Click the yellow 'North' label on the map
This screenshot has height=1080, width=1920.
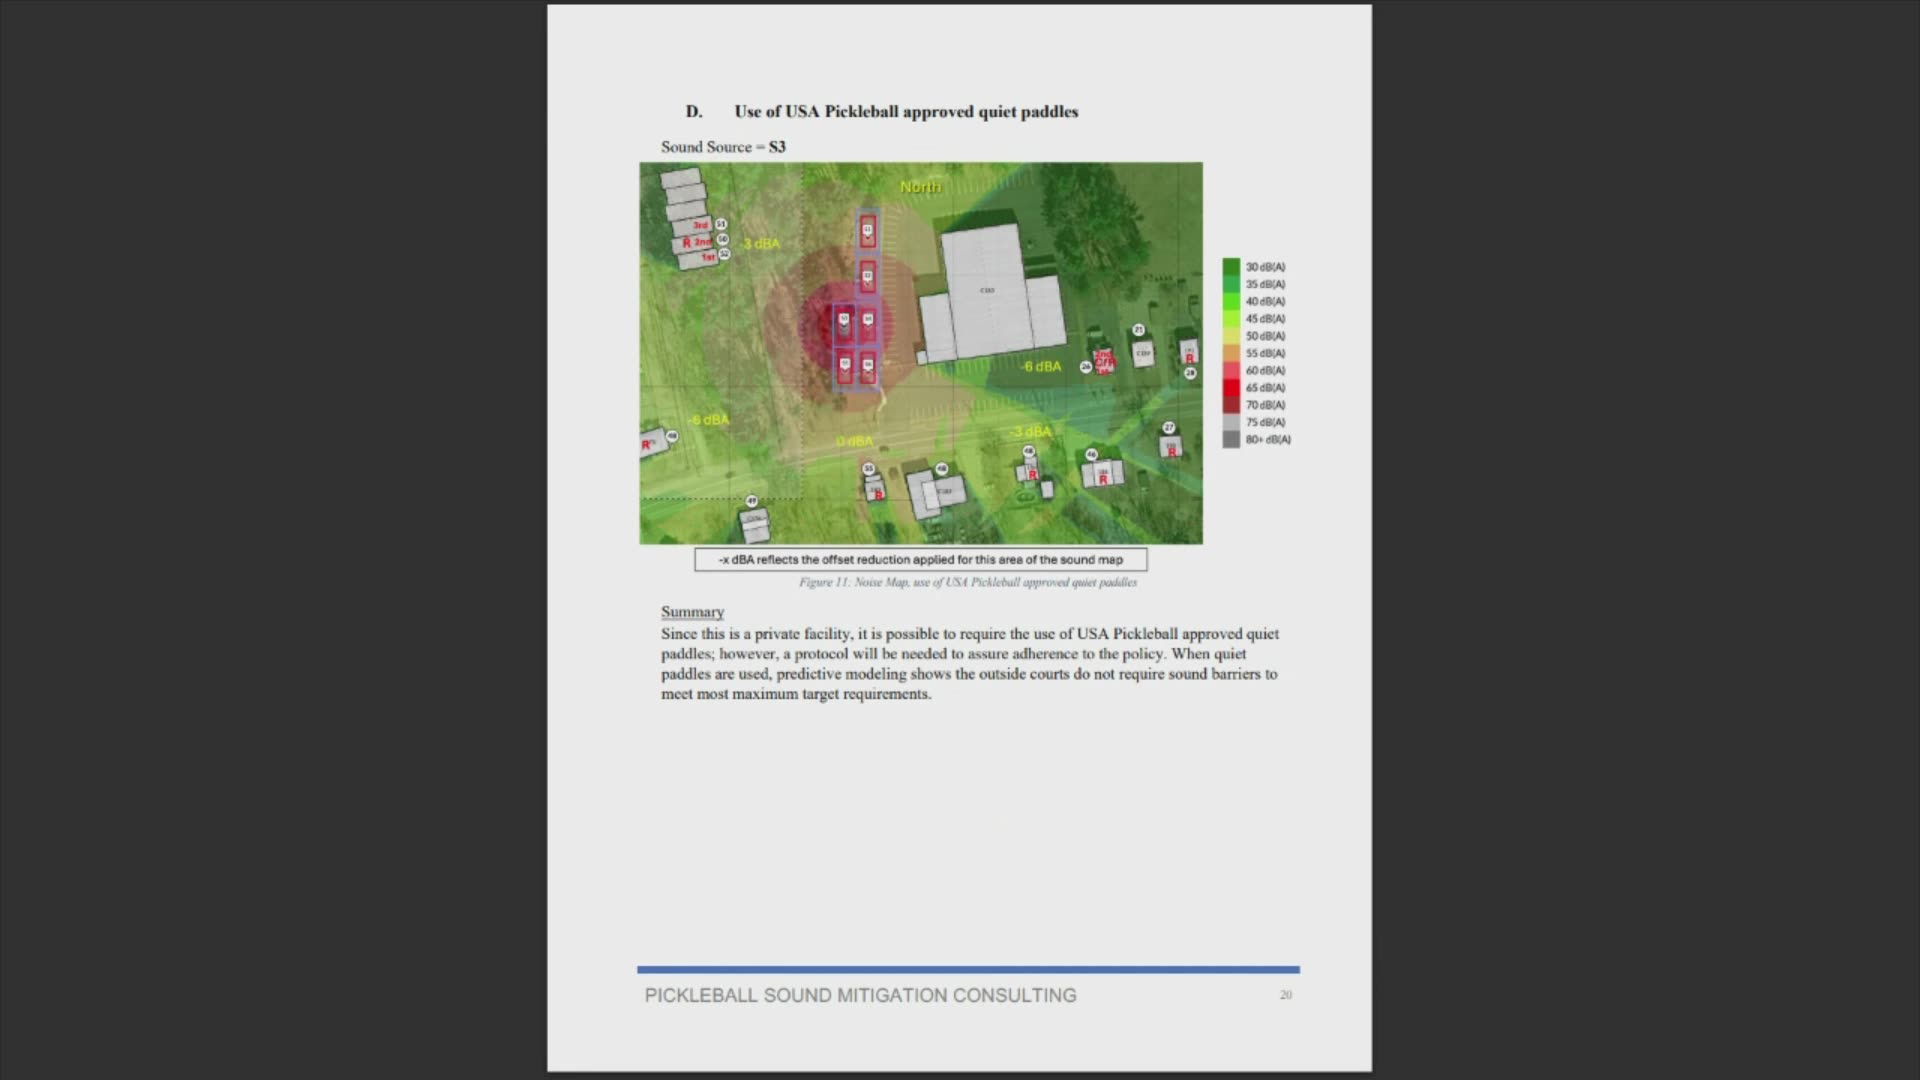coord(920,187)
